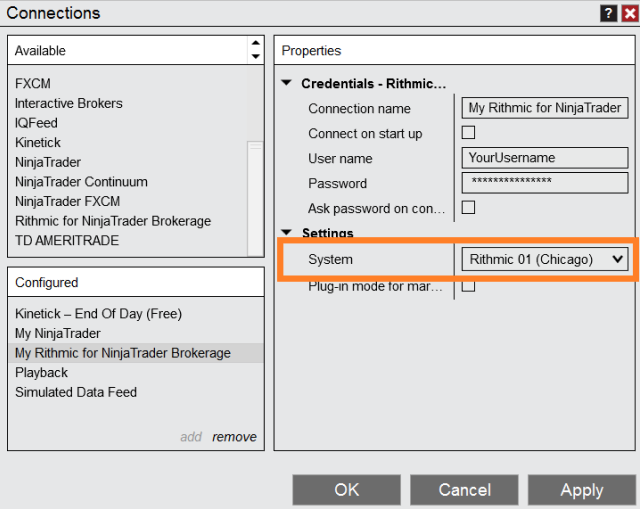Screen dimensions: 640x509
Task: Enable Ask password on connect checkbox
Action: [x=468, y=207]
